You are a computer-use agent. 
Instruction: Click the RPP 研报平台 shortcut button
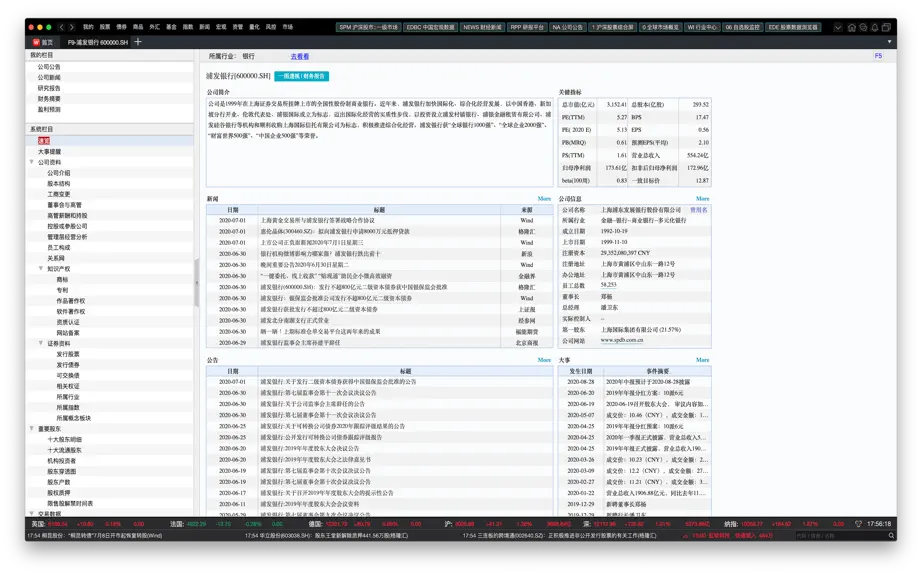527,27
